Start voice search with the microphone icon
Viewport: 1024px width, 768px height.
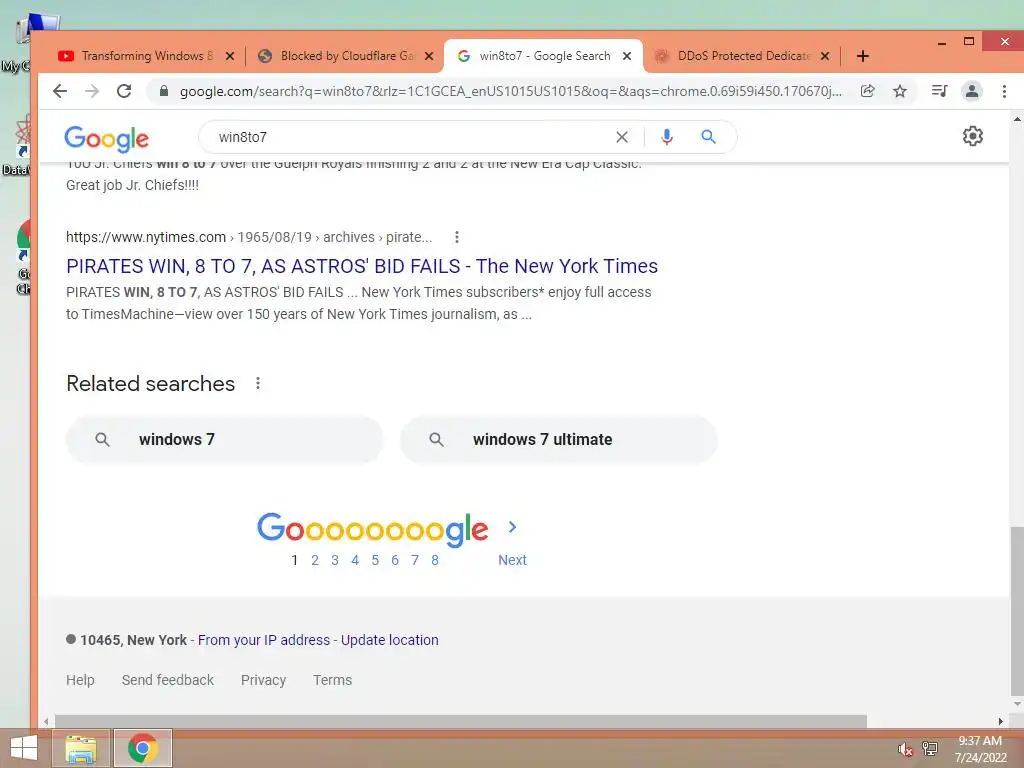(x=666, y=137)
